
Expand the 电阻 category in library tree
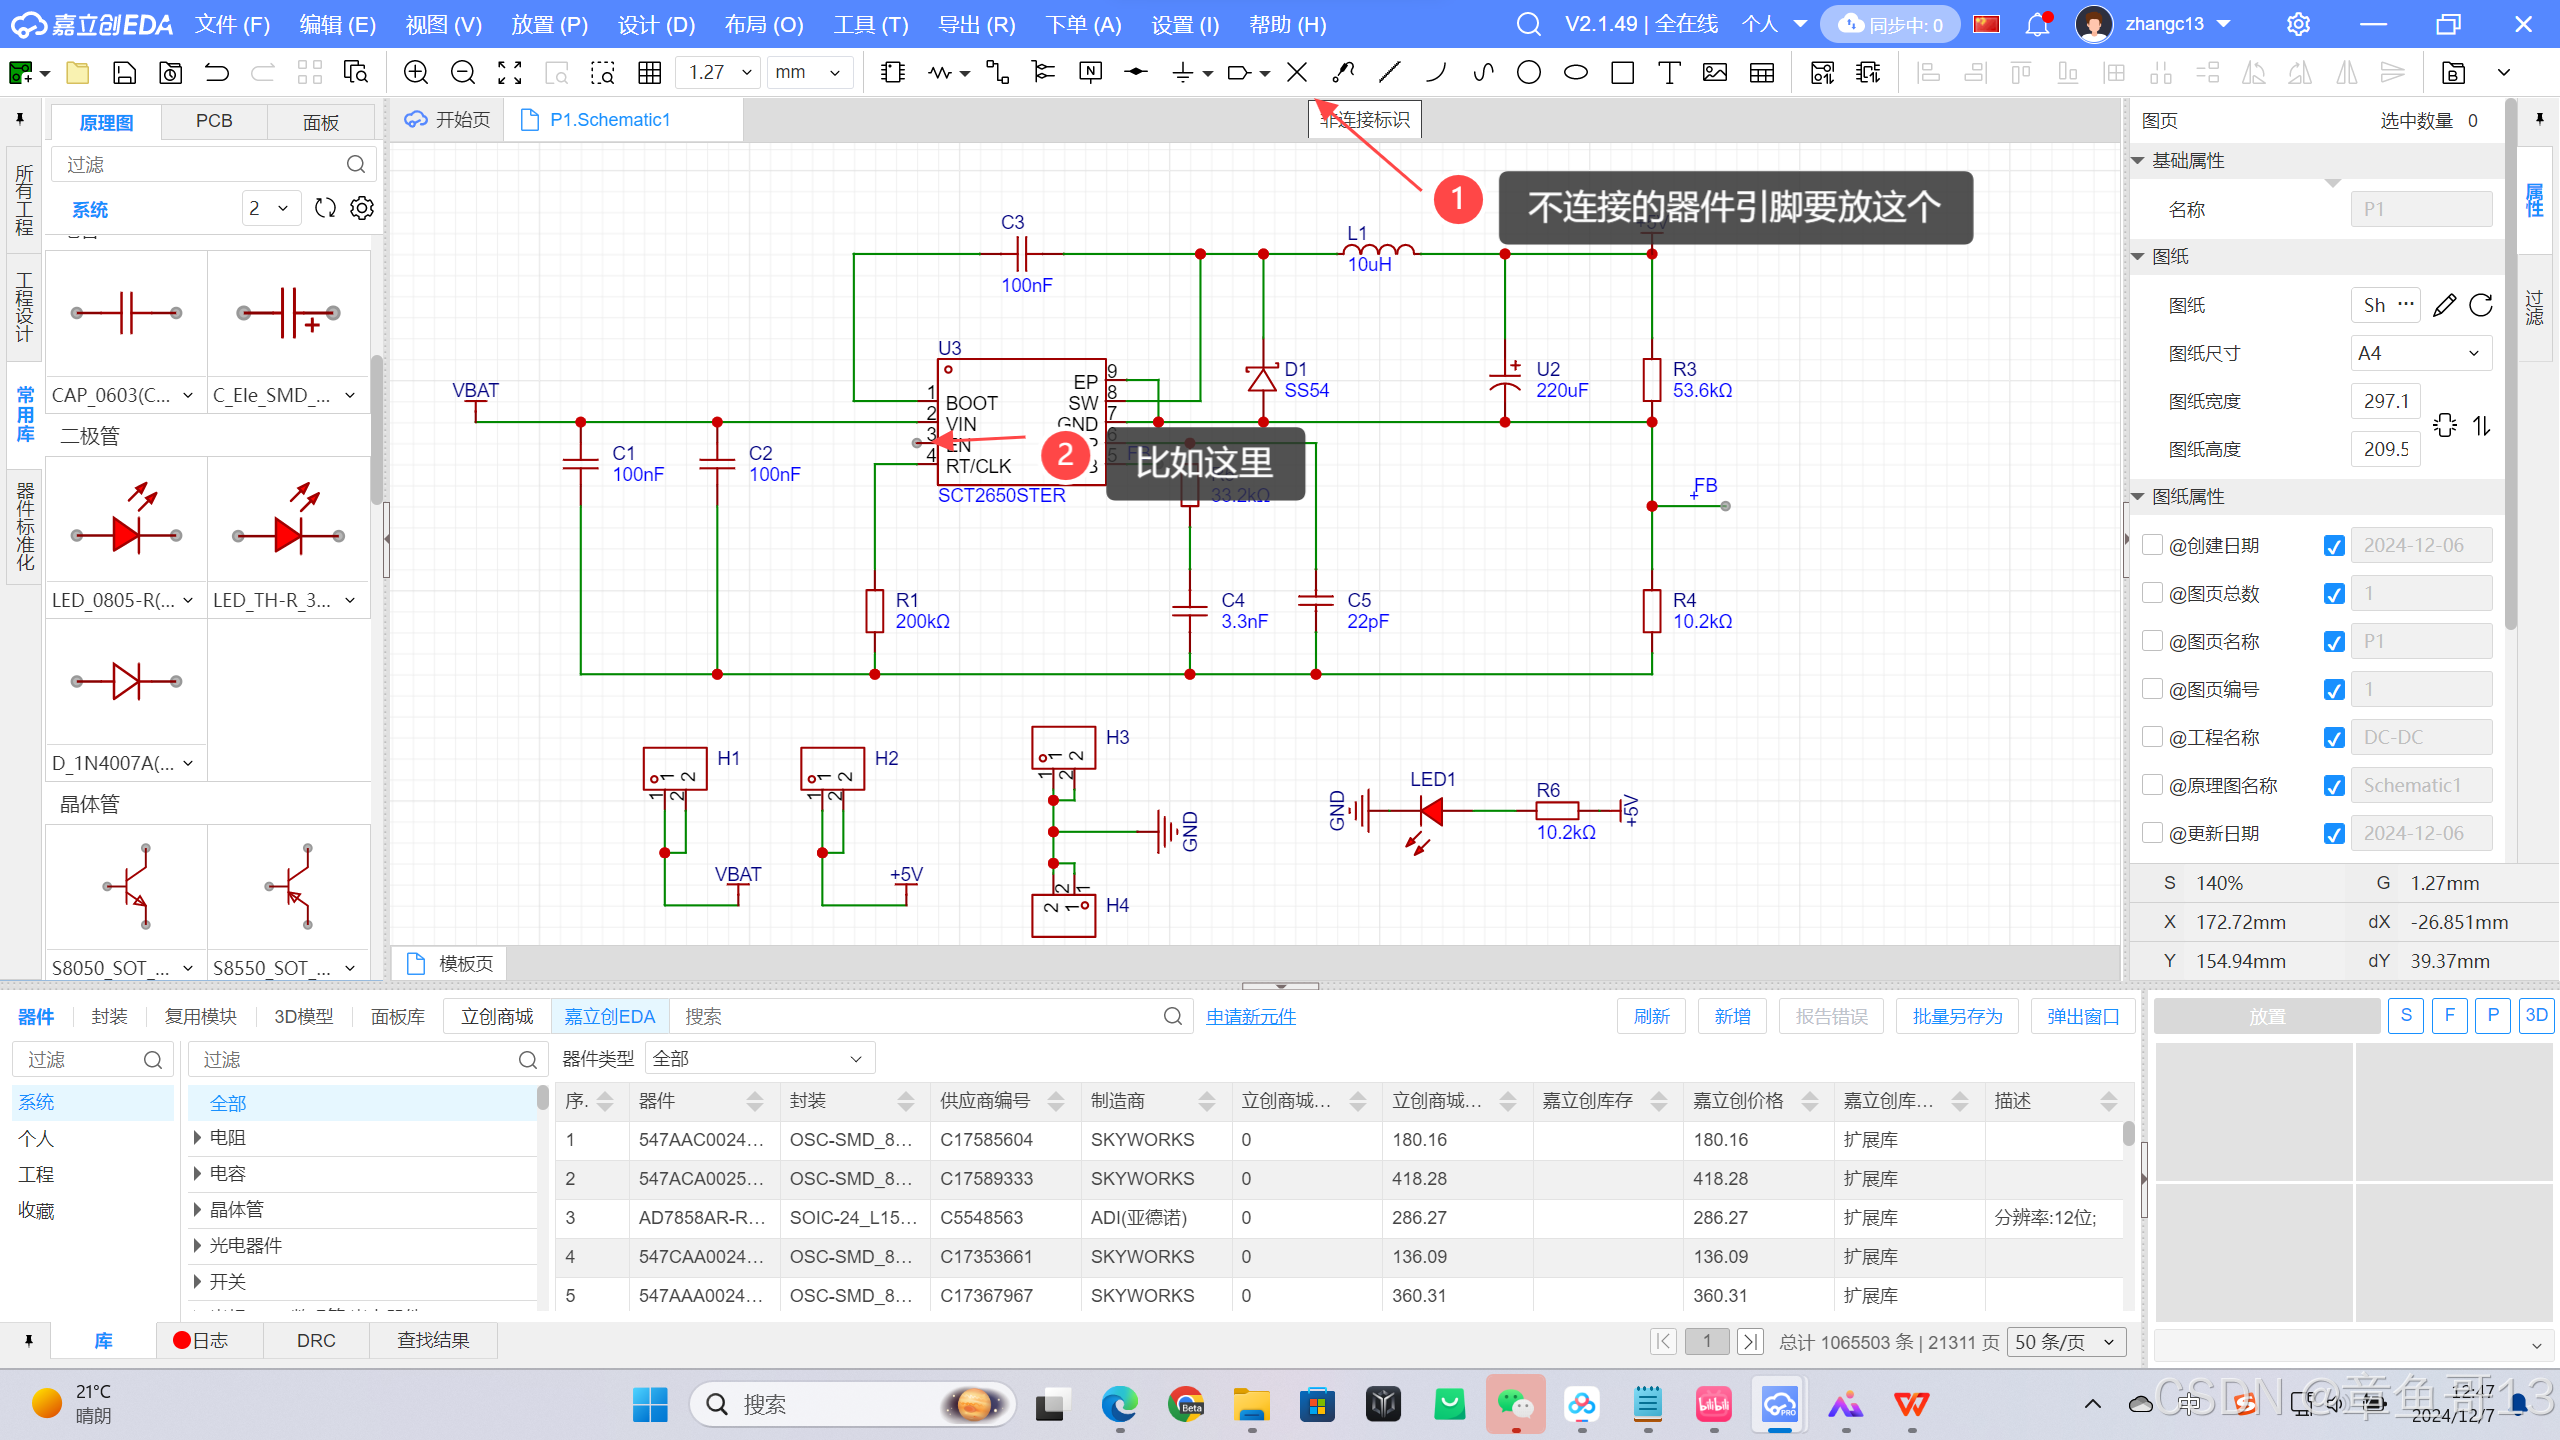(x=197, y=1137)
